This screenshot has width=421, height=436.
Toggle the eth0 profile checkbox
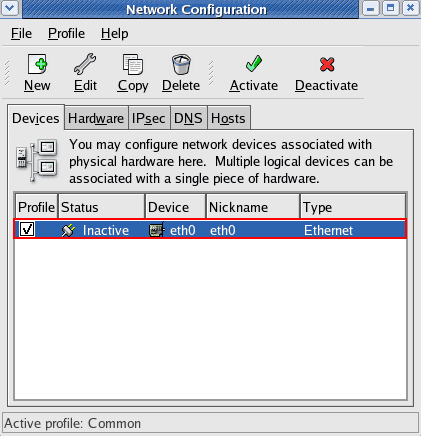(x=27, y=229)
